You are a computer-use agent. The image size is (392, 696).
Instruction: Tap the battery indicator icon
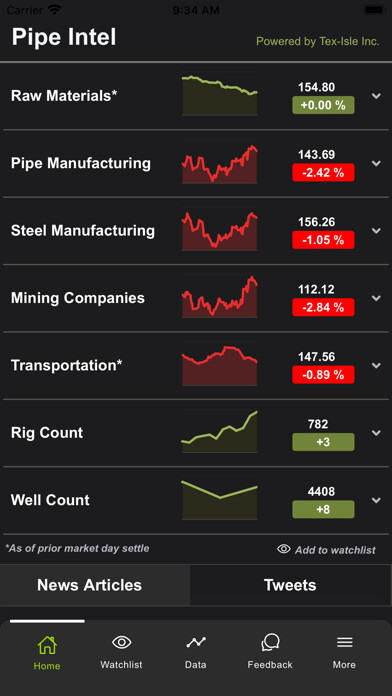(x=374, y=9)
